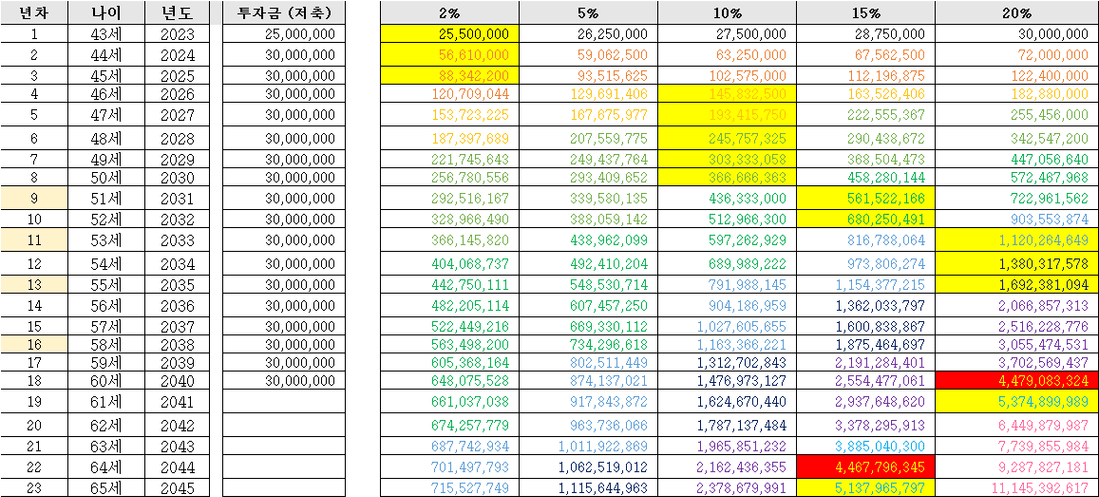Click yellow cell 56,610,000
The height and width of the screenshot is (497, 1099).
(450, 55)
